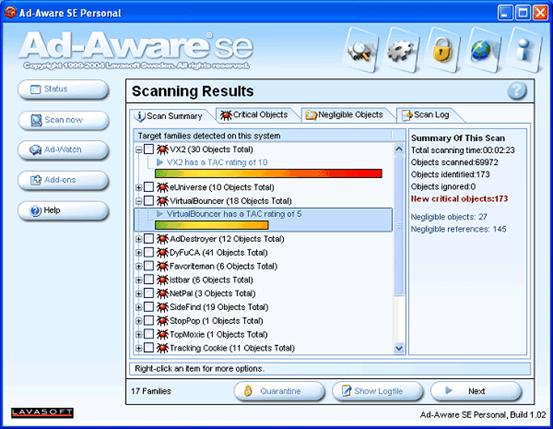This screenshot has height=429, width=553.
Task: Click the bug icon beside VirtualBouncer
Action: pos(162,201)
